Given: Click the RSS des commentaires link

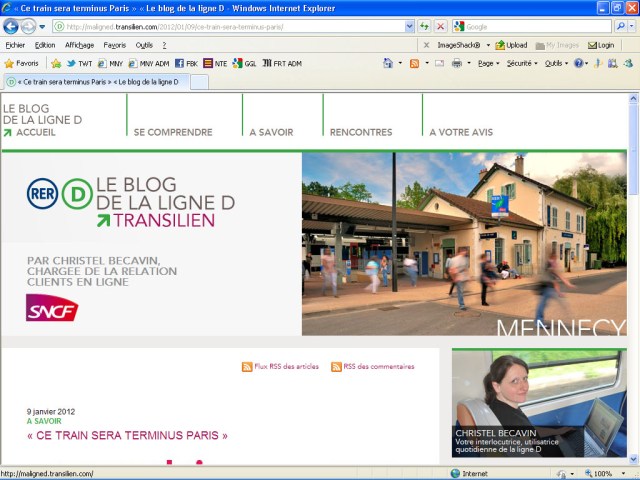Looking at the screenshot, I should (378, 367).
